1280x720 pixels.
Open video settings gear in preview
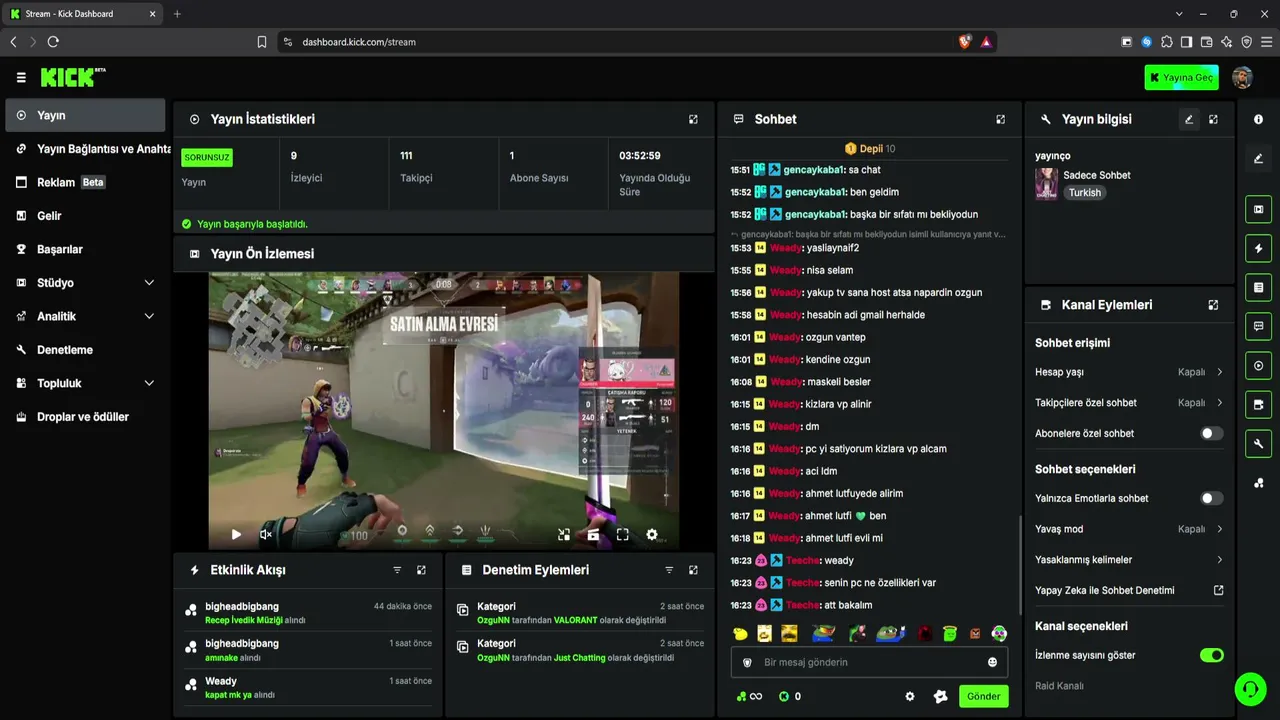652,535
